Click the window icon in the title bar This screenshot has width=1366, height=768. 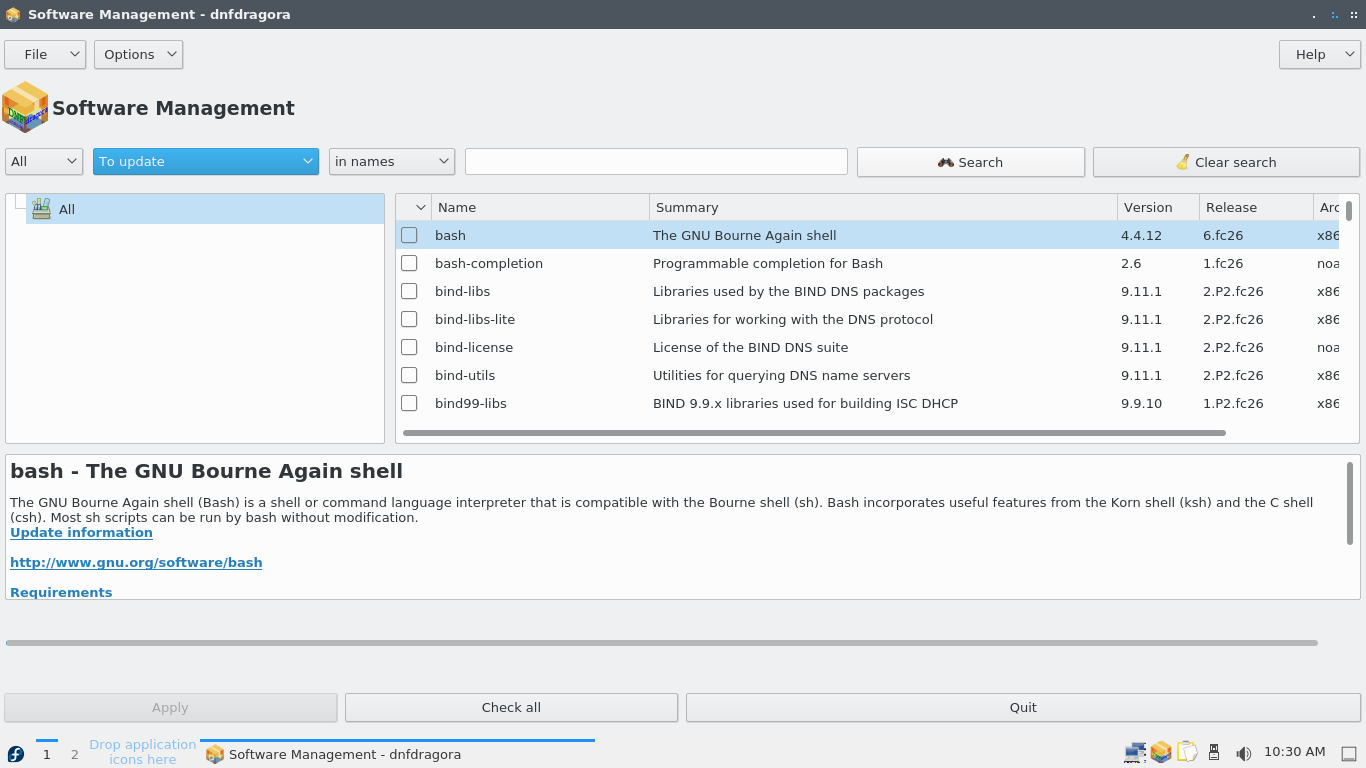click(13, 14)
